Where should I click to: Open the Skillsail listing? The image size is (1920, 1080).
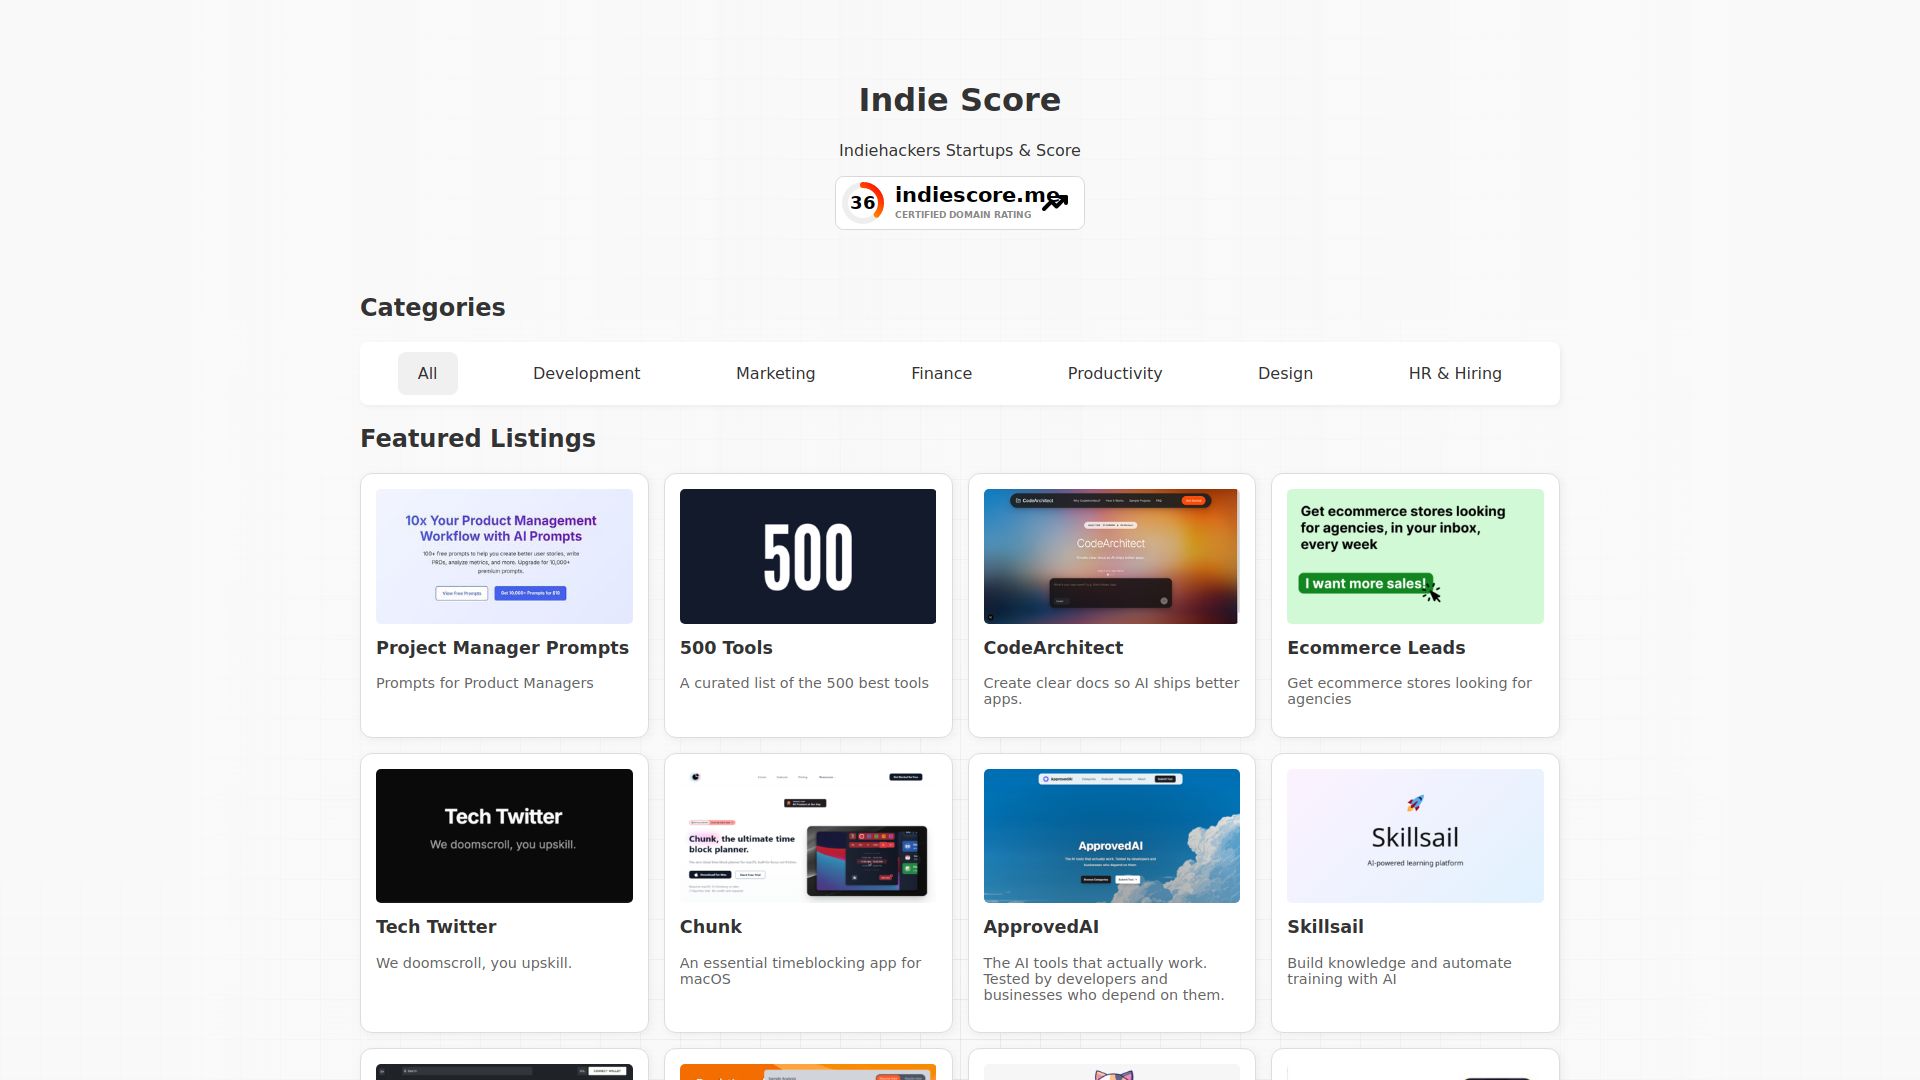pos(1325,926)
